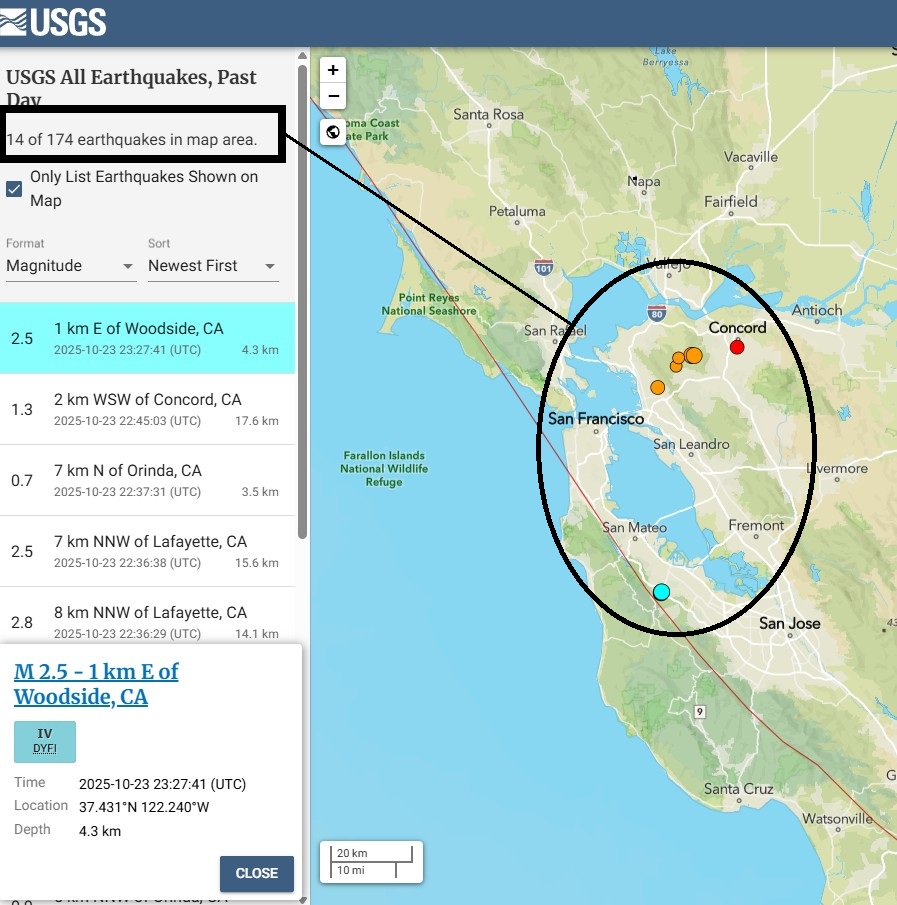The image size is (897, 905).
Task: Click the IV DYFI intensity badge
Action: (x=44, y=742)
